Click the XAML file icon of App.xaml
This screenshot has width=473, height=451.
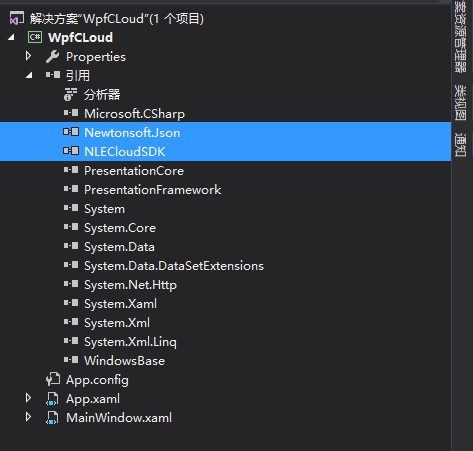click(52, 399)
